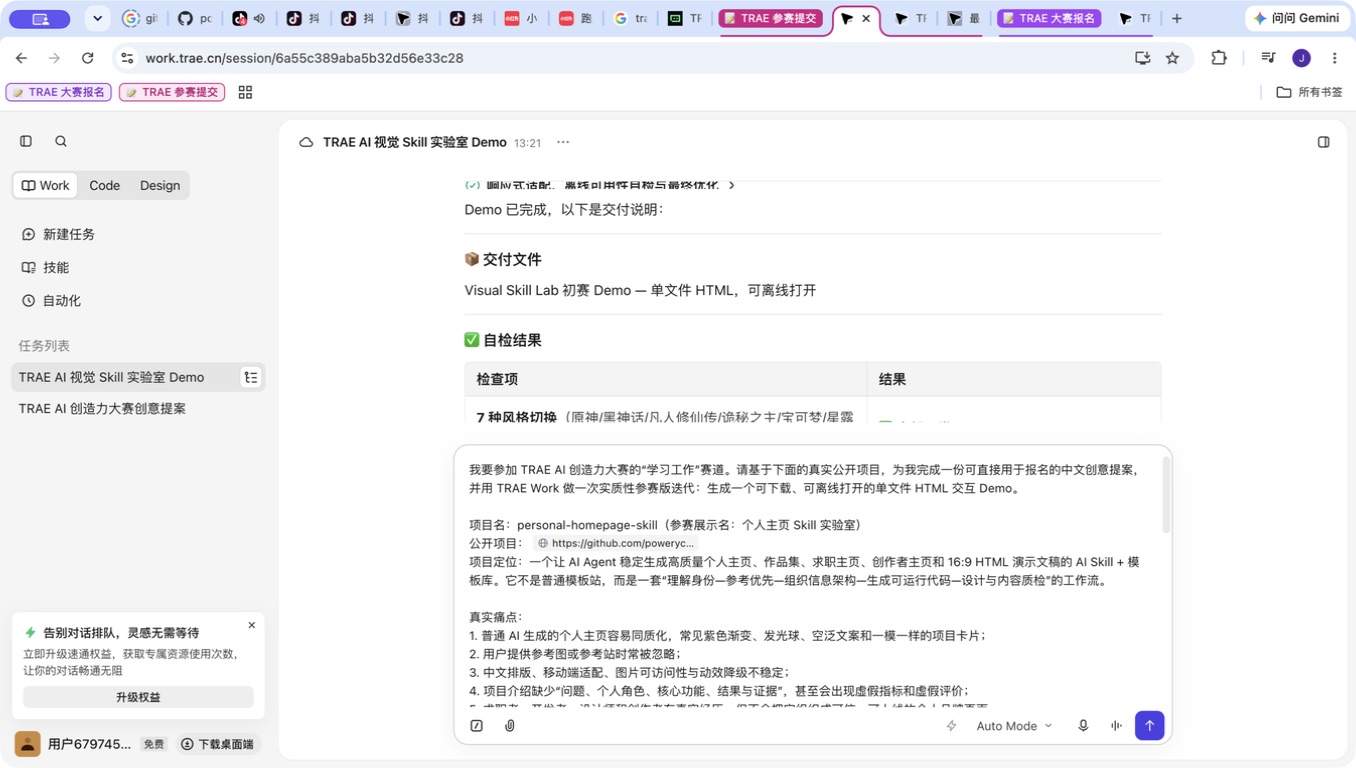Expand the collapsed step chevron above Demo 已完成
The height and width of the screenshot is (768, 1356).
click(732, 185)
